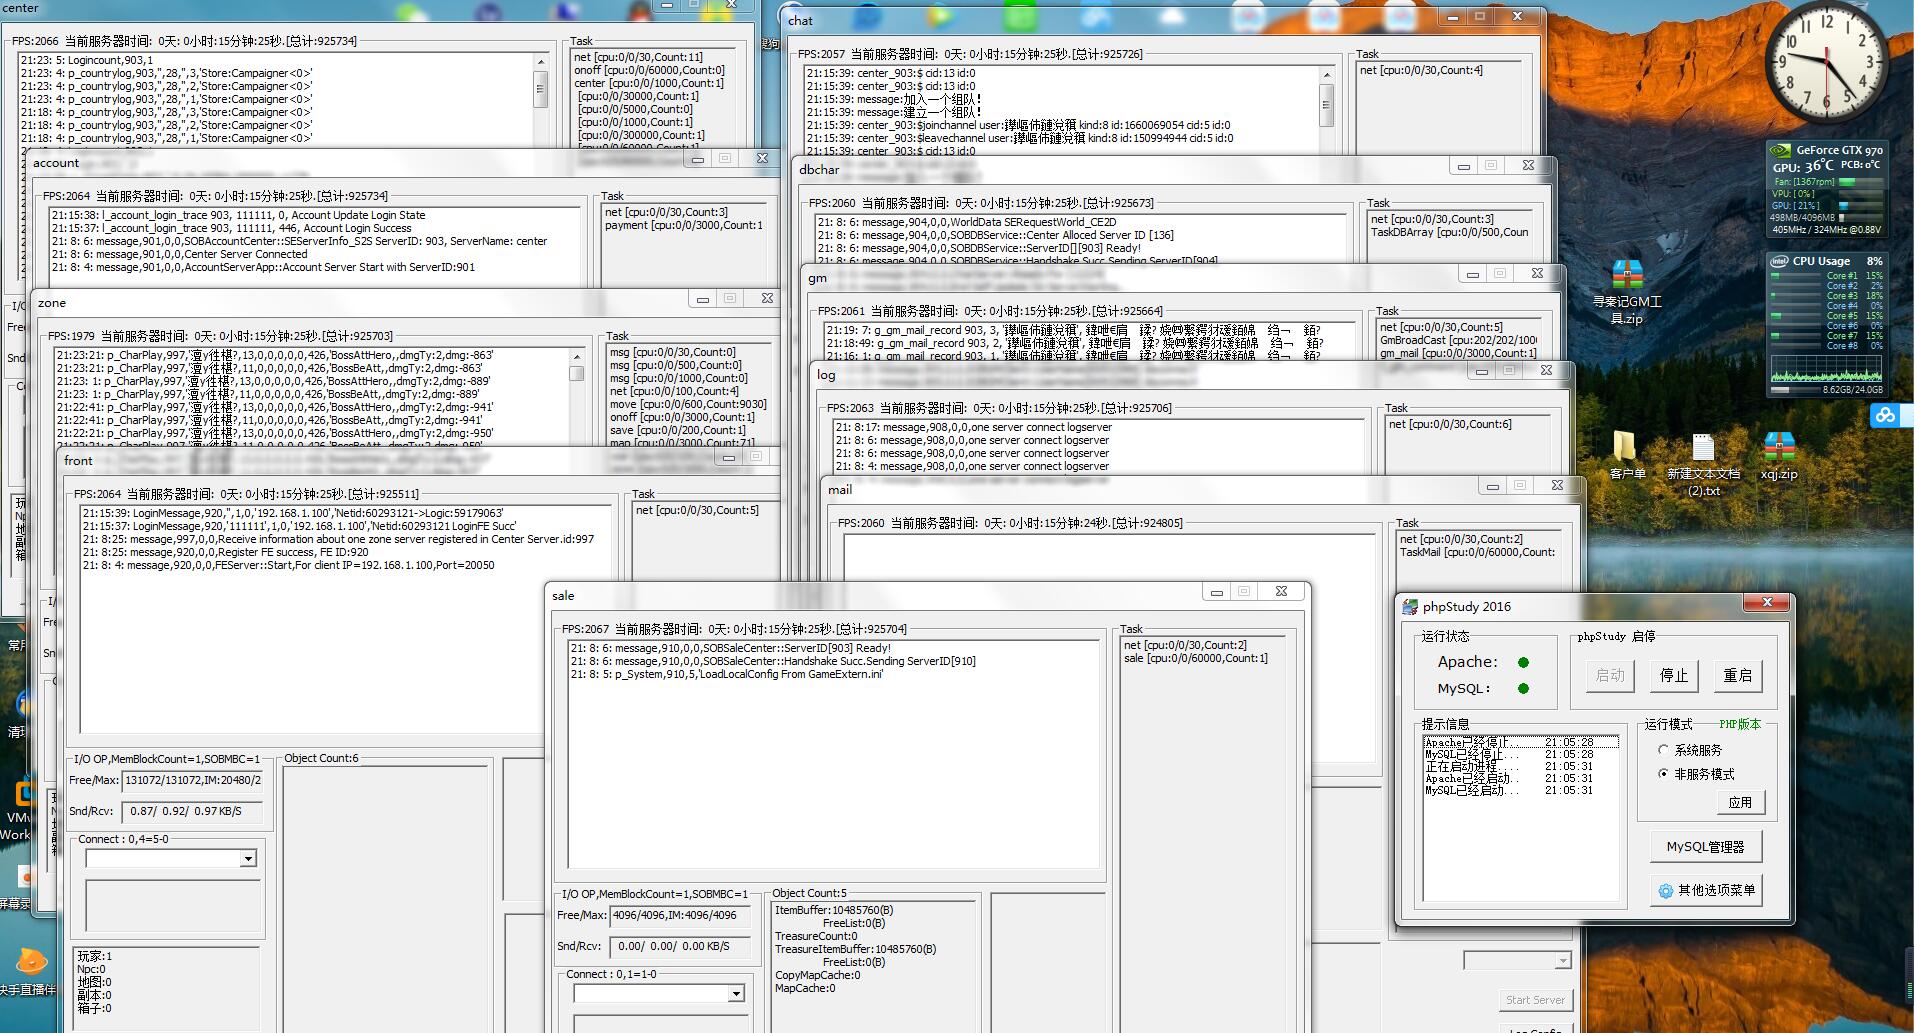Image resolution: width=1914 pixels, height=1033 pixels.
Task: Click the 重启 button in phpStudy
Action: click(x=1737, y=676)
